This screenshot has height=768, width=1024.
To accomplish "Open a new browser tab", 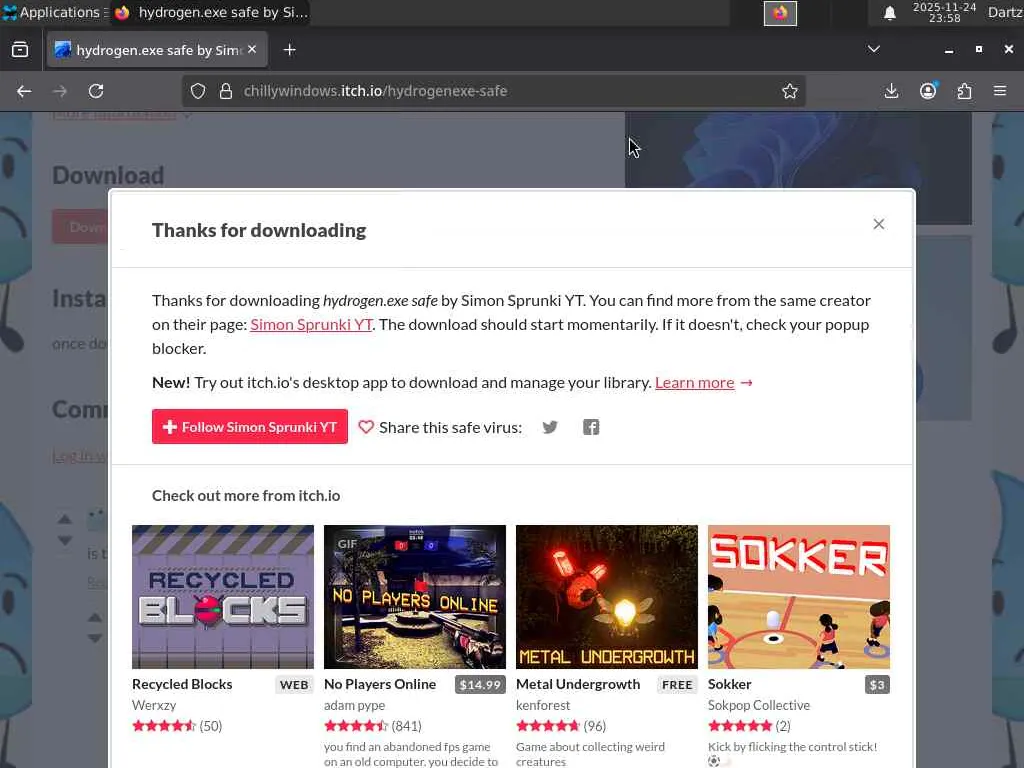I will pyautogui.click(x=289, y=50).
